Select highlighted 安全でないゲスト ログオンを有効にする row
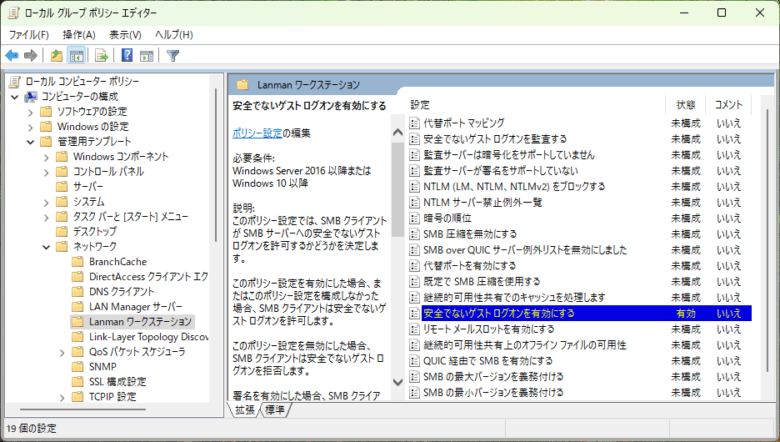Image resolution: width=780 pixels, height=442 pixels. [580, 313]
